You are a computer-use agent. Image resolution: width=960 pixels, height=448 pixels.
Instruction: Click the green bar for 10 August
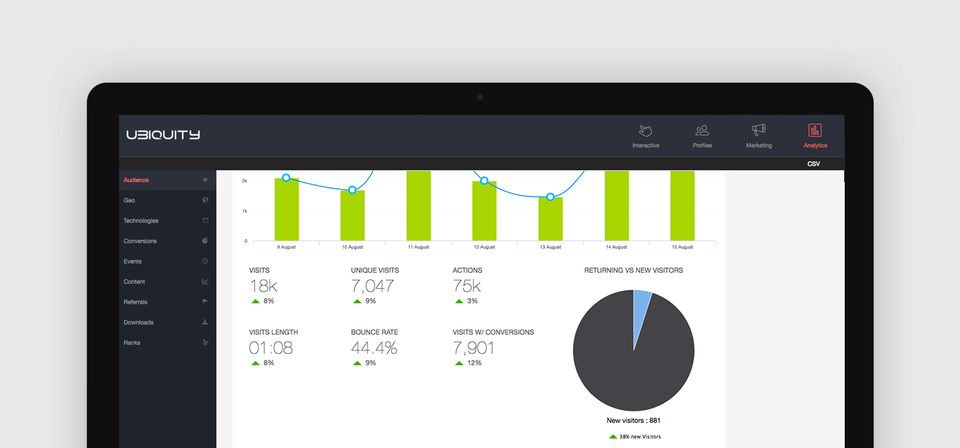click(353, 215)
